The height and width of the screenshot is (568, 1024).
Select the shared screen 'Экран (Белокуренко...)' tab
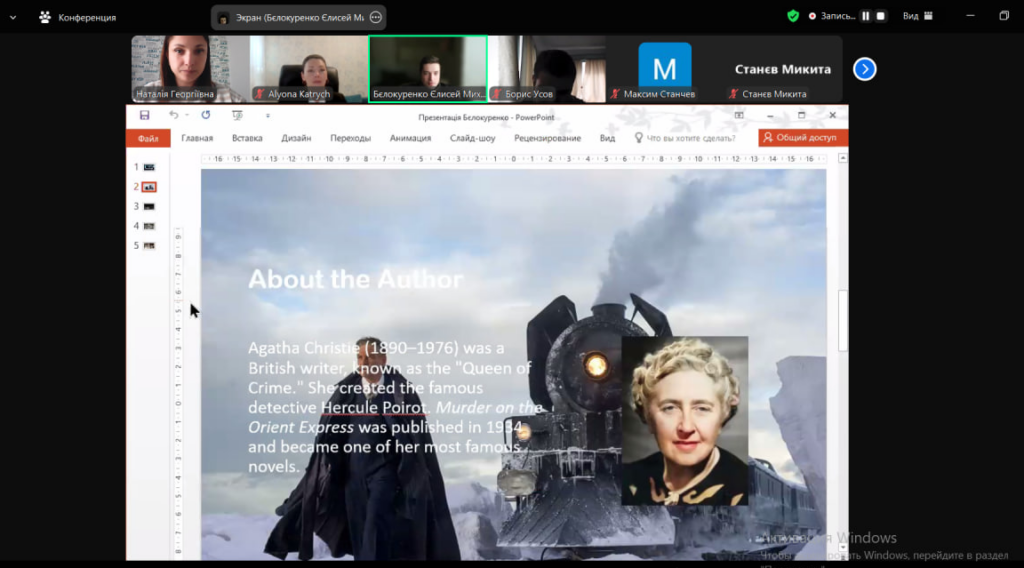click(298, 18)
